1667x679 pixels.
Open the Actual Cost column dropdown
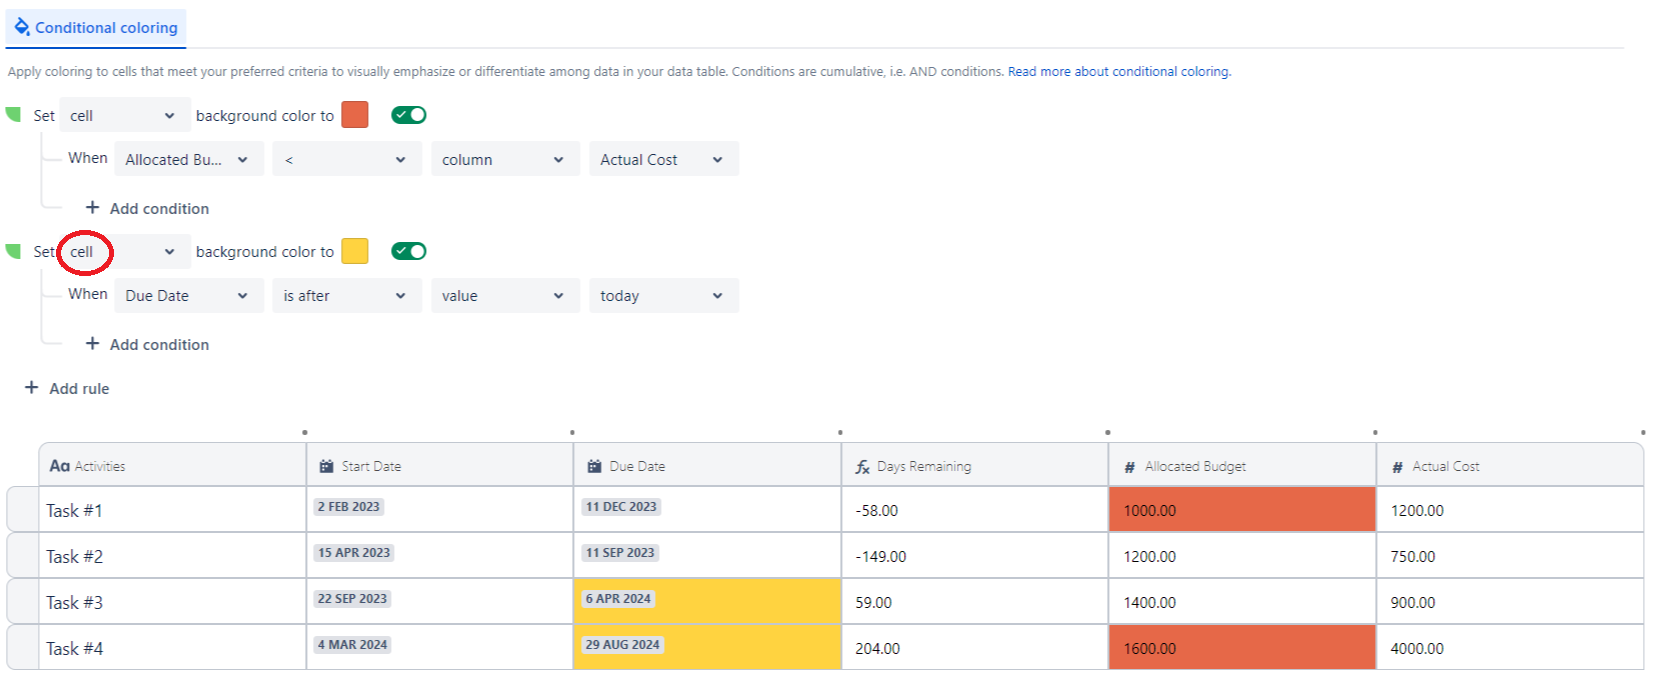pos(663,159)
